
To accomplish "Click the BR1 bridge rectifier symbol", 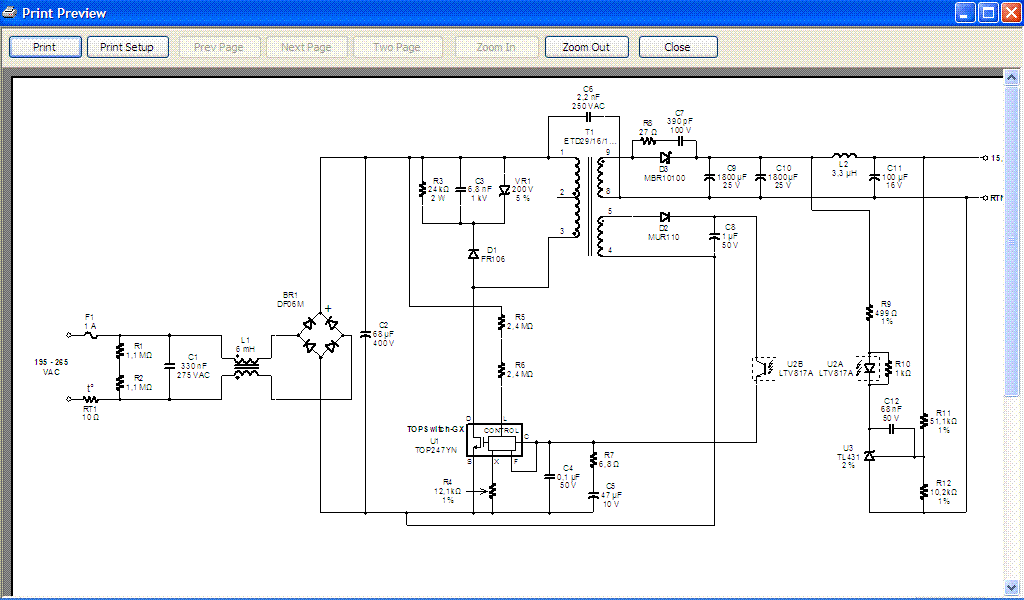I will [320, 335].
